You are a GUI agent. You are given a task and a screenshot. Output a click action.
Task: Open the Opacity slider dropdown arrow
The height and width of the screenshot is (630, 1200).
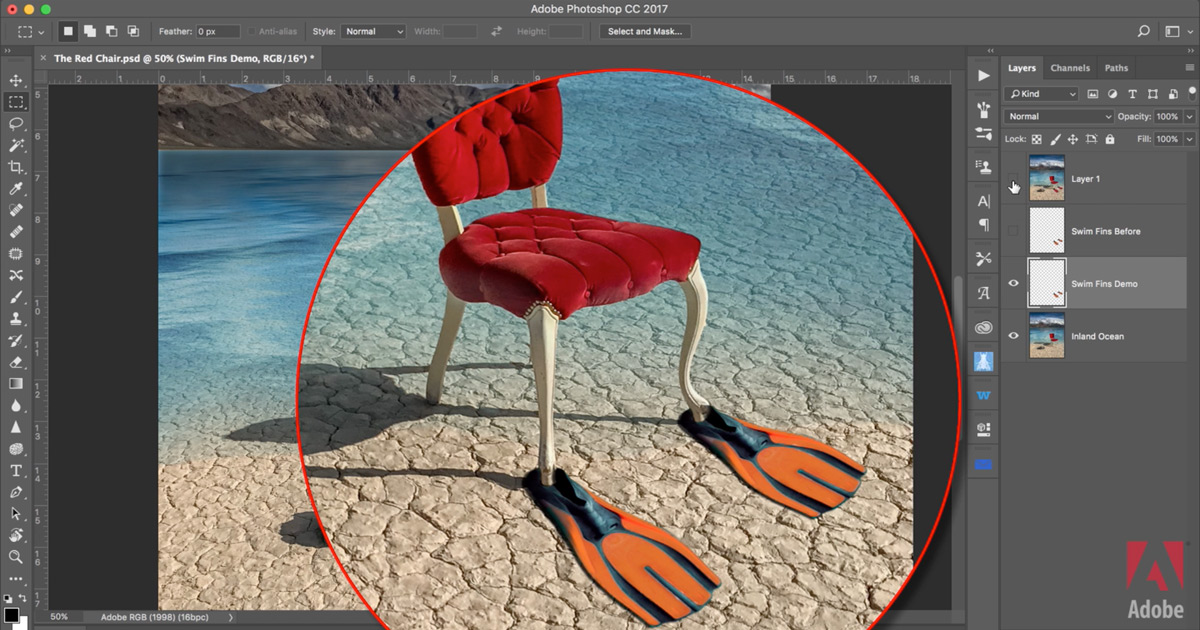1189,116
